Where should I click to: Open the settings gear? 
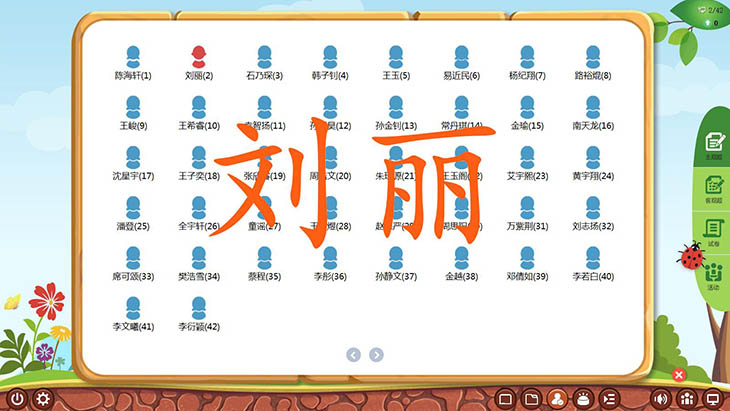[43, 399]
